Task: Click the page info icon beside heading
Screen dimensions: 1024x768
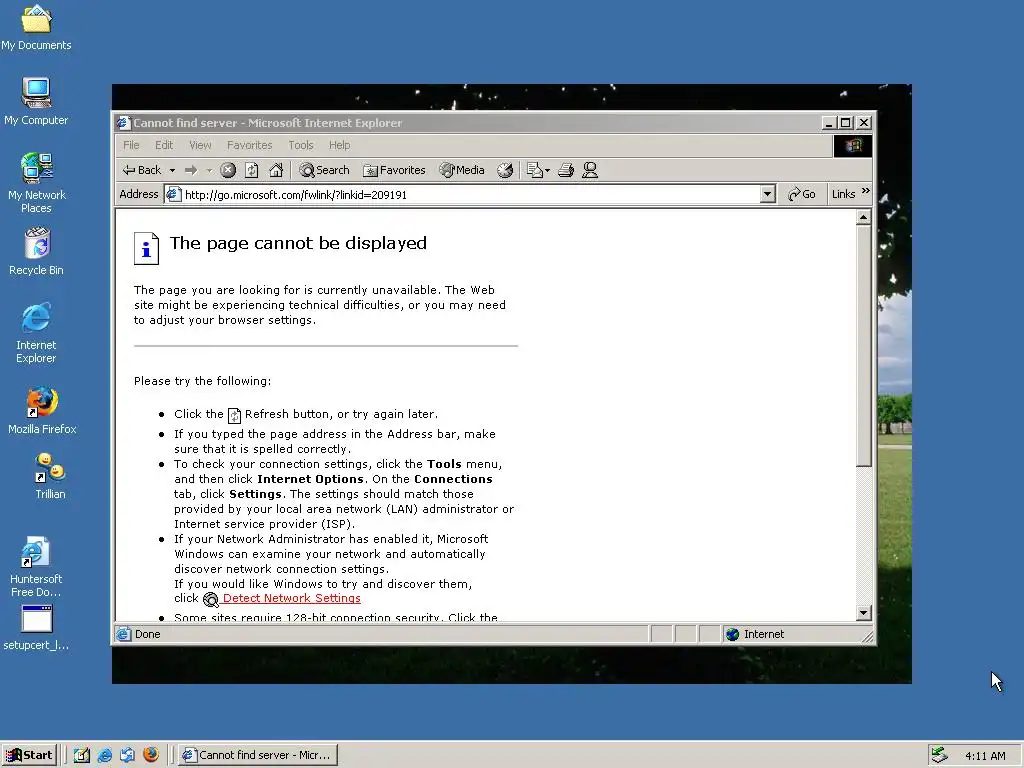Action: point(146,248)
